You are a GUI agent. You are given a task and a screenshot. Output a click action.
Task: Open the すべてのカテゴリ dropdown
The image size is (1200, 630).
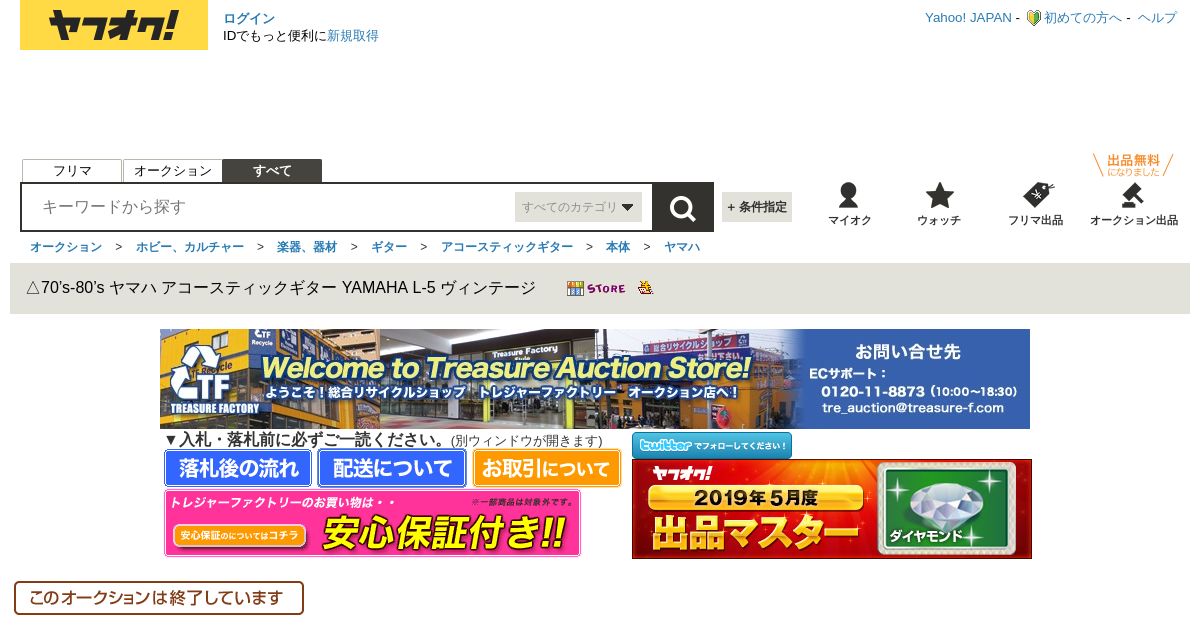tap(578, 207)
